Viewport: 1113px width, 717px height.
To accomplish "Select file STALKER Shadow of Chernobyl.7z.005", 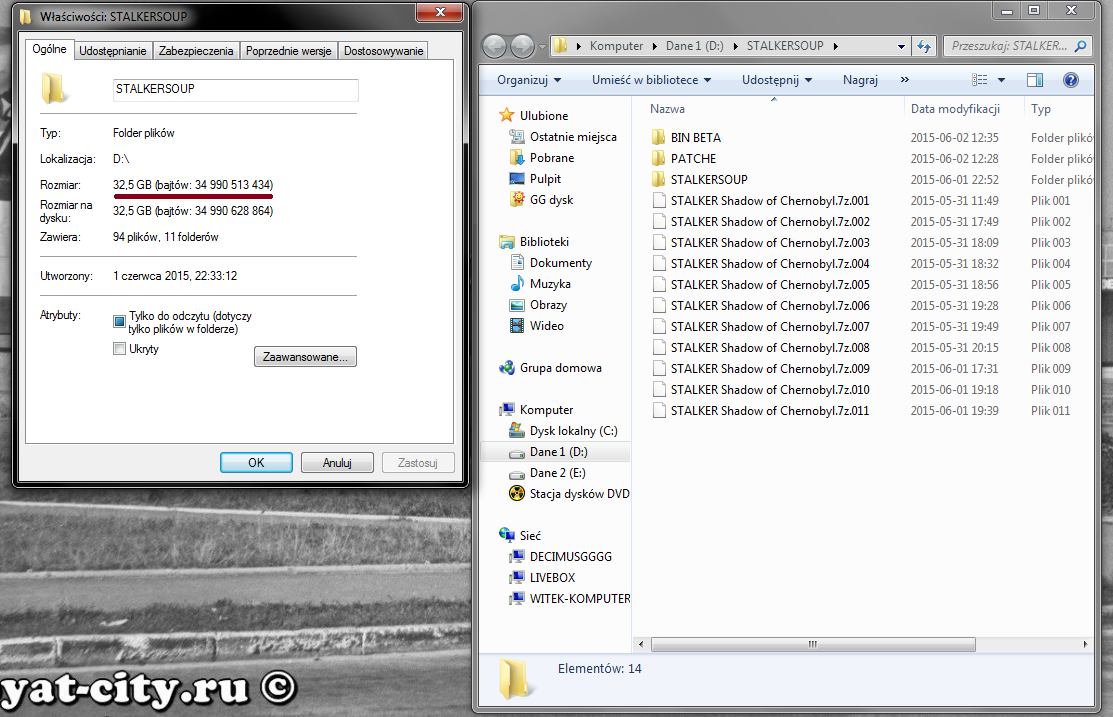I will [x=770, y=285].
